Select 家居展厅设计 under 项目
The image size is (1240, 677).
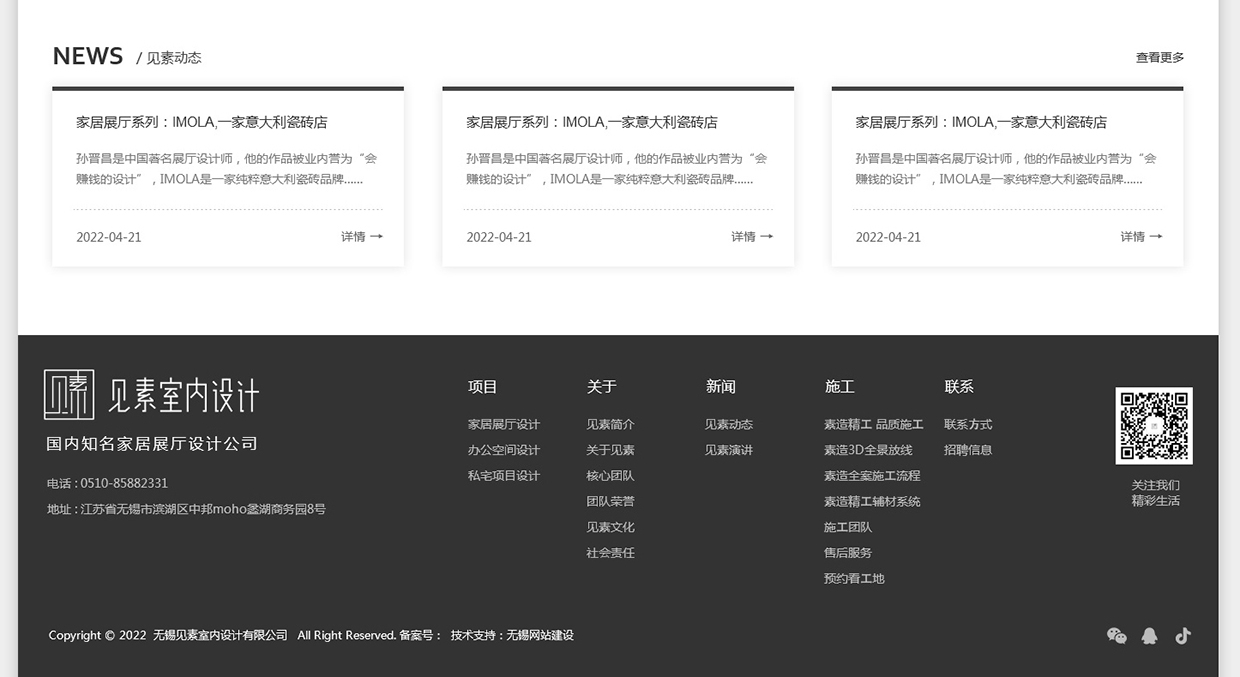[504, 425]
